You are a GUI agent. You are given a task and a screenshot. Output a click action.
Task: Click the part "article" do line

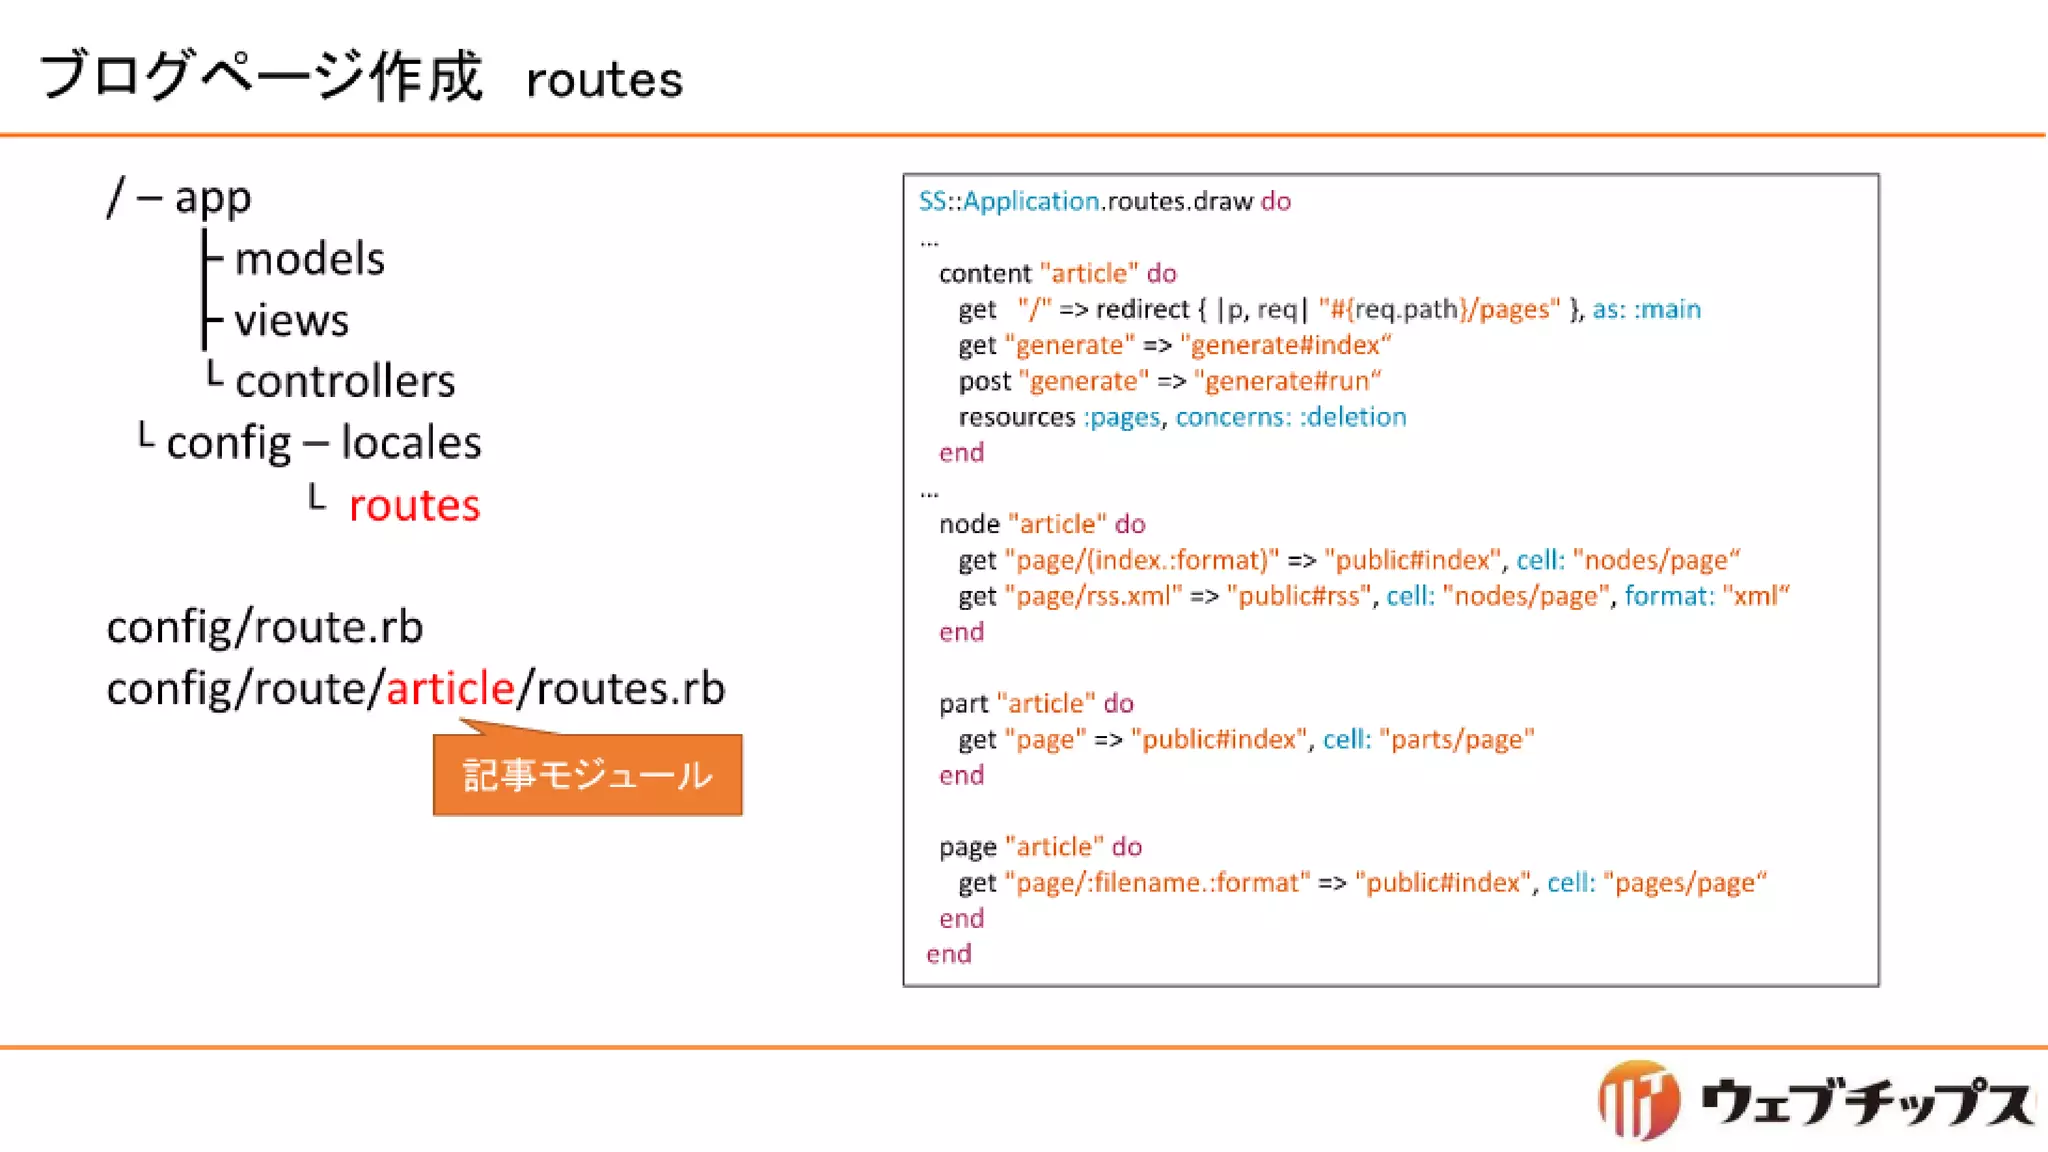tap(1035, 703)
